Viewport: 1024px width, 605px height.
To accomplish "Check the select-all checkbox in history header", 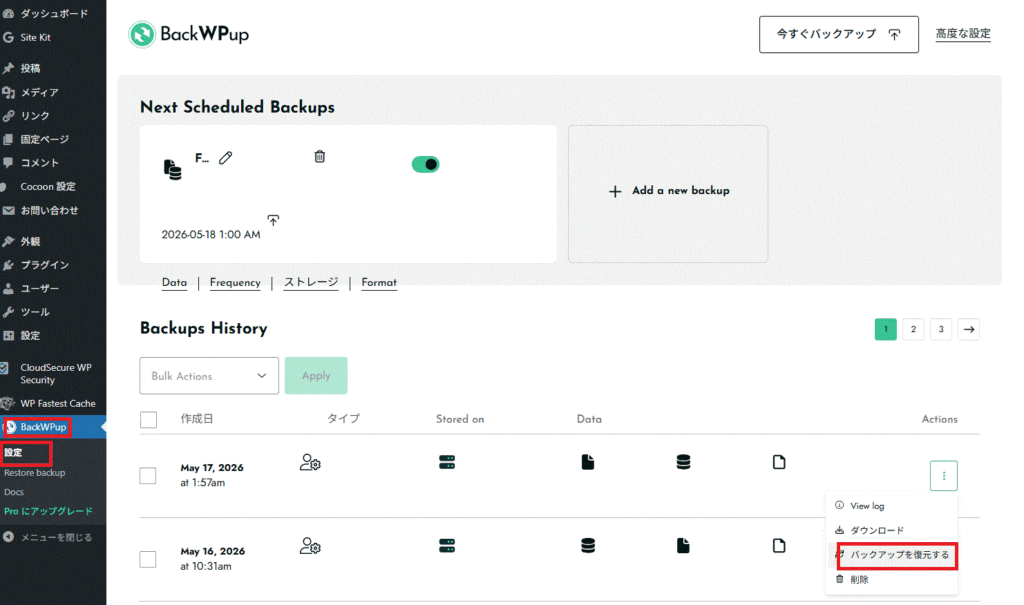I will coord(148,419).
